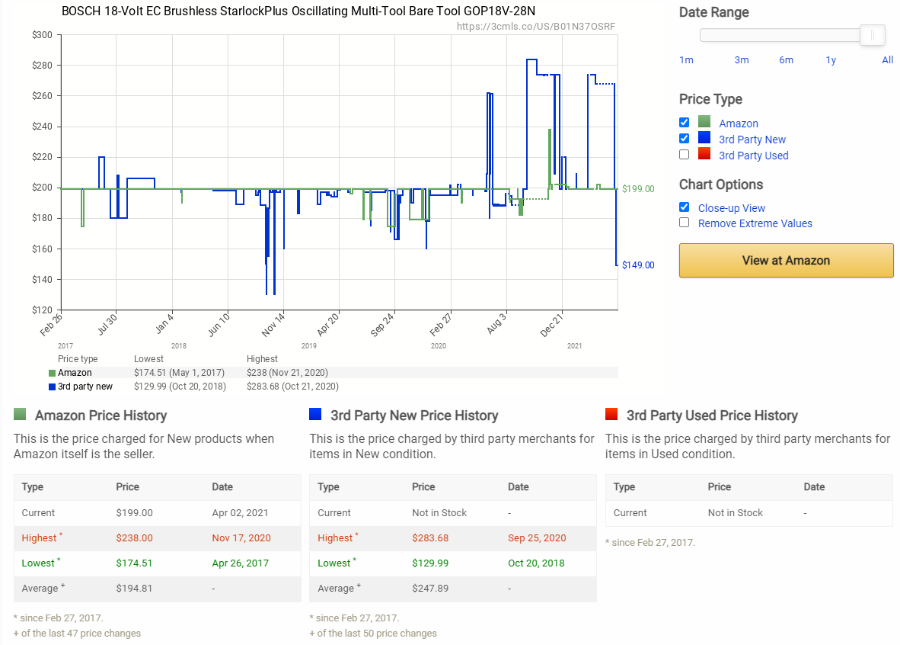
Task: Click the green Amazon price type swatch
Action: [704, 122]
